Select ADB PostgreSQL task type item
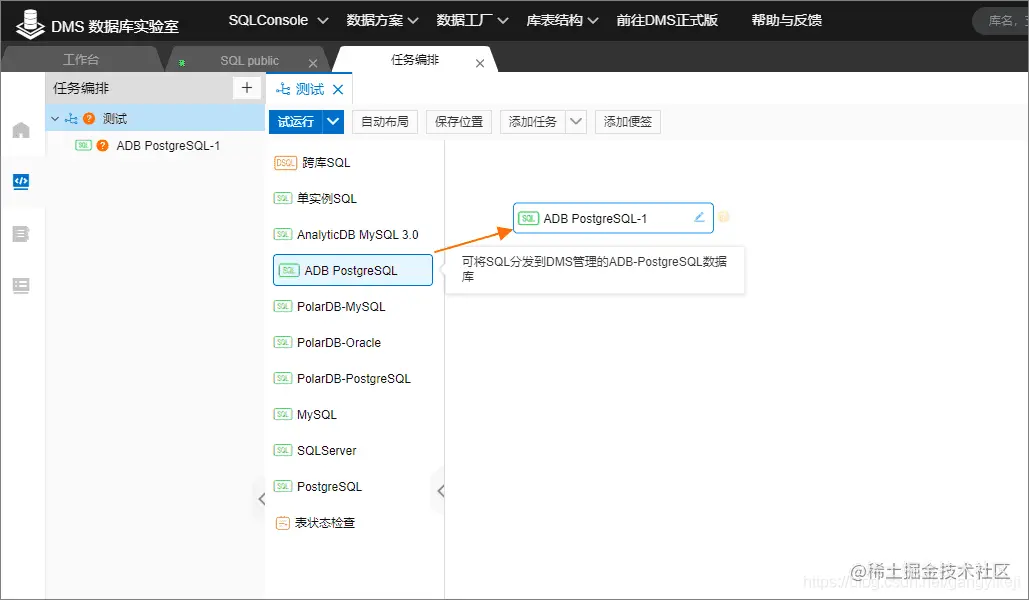The height and width of the screenshot is (600, 1029). 353,270
